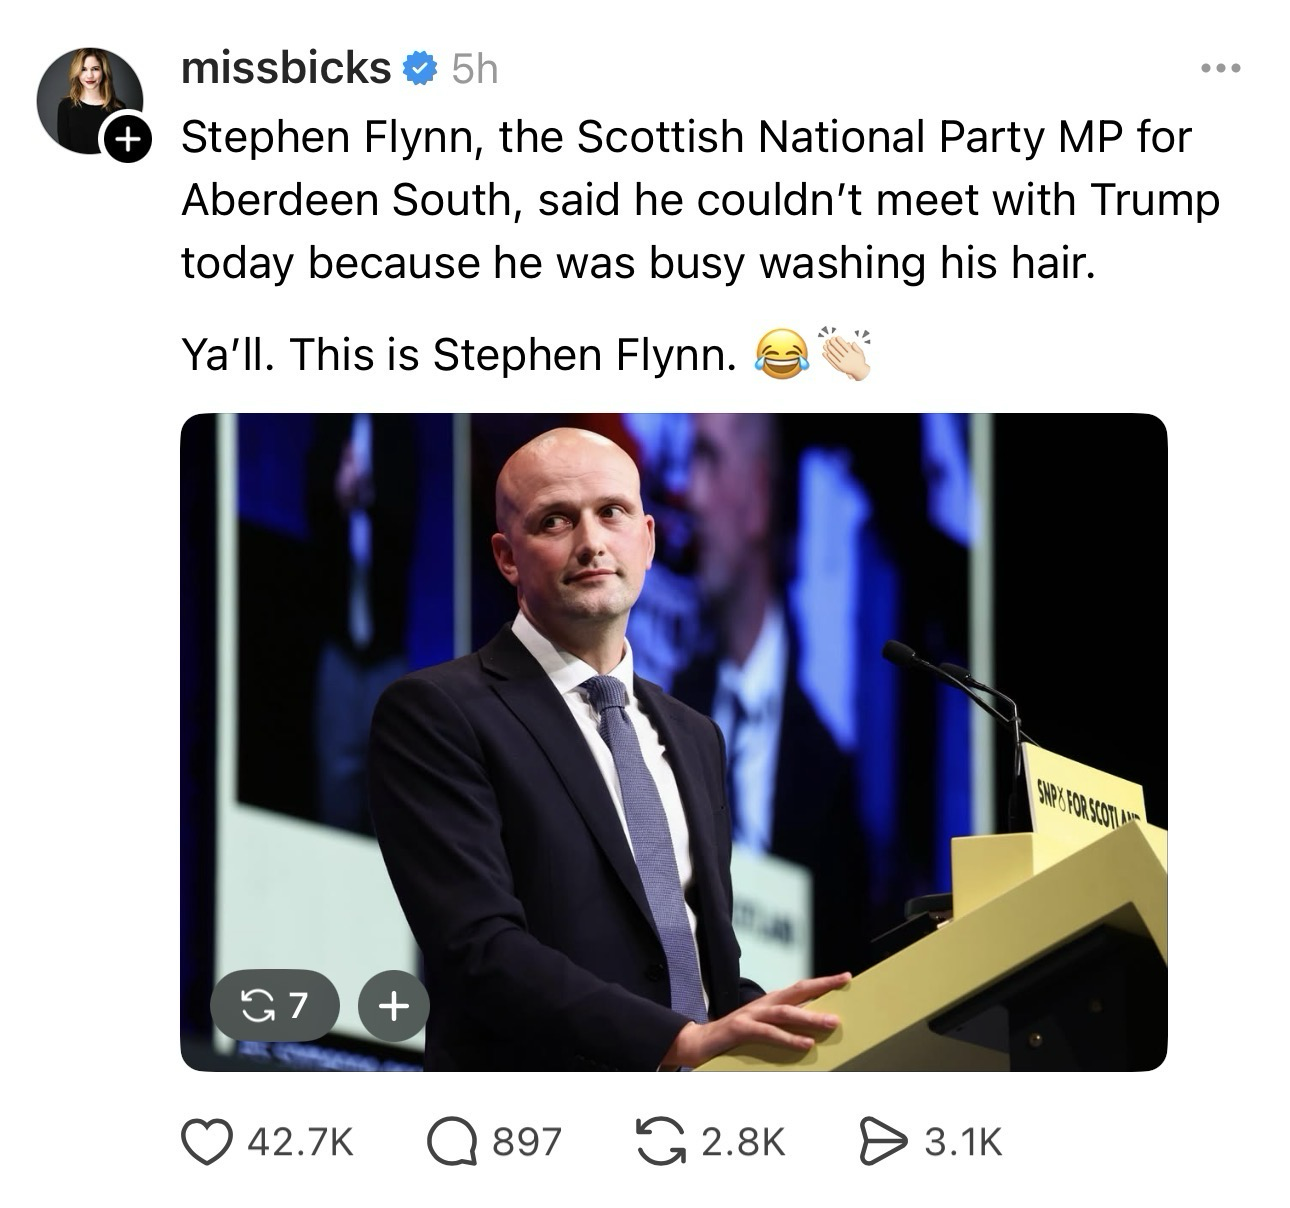Click the 42.7K likes count
The height and width of the screenshot is (1208, 1290).
tap(298, 1141)
